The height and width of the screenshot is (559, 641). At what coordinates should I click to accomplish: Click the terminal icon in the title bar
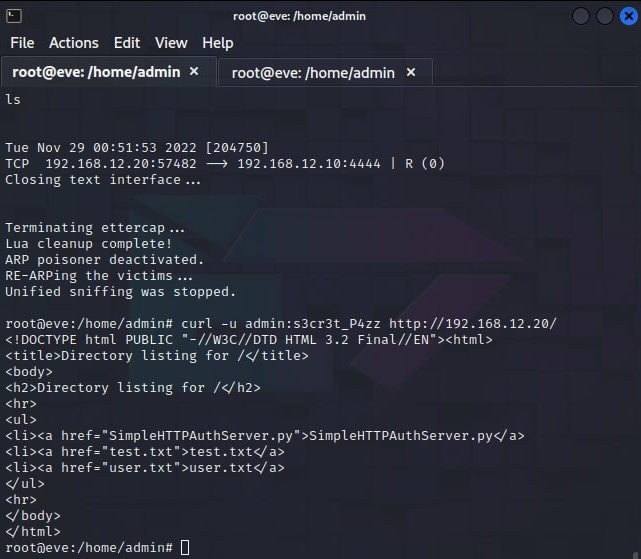click(15, 16)
